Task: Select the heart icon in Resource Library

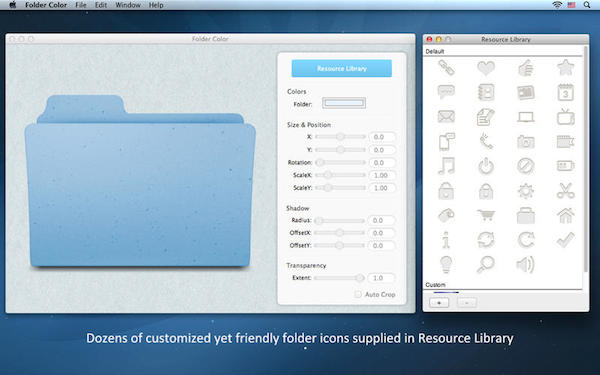Action: [486, 68]
